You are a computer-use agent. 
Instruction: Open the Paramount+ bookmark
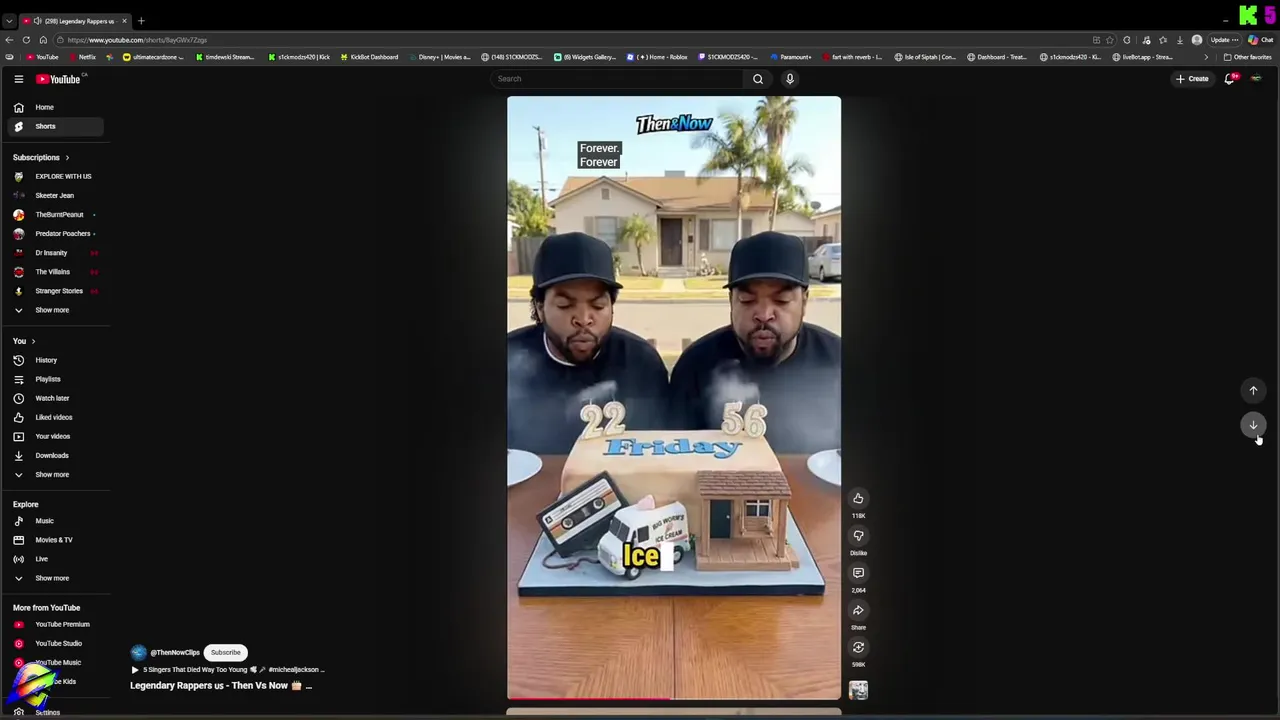(791, 57)
